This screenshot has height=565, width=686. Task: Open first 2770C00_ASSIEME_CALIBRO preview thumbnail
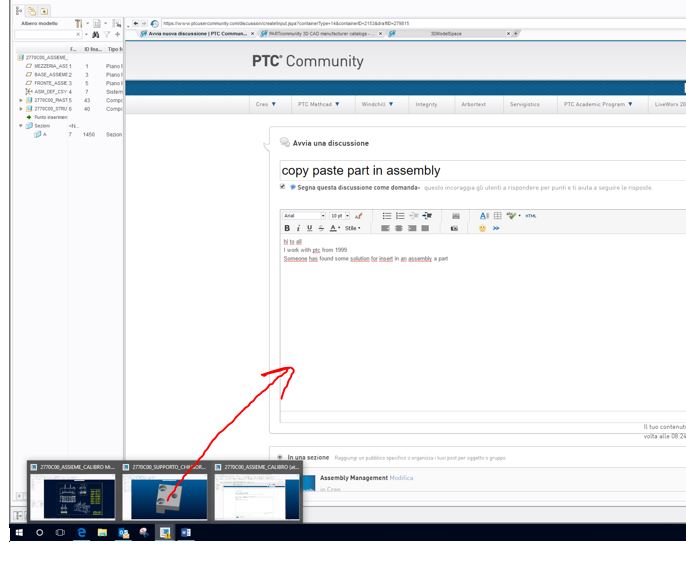pyautogui.click(x=73, y=491)
